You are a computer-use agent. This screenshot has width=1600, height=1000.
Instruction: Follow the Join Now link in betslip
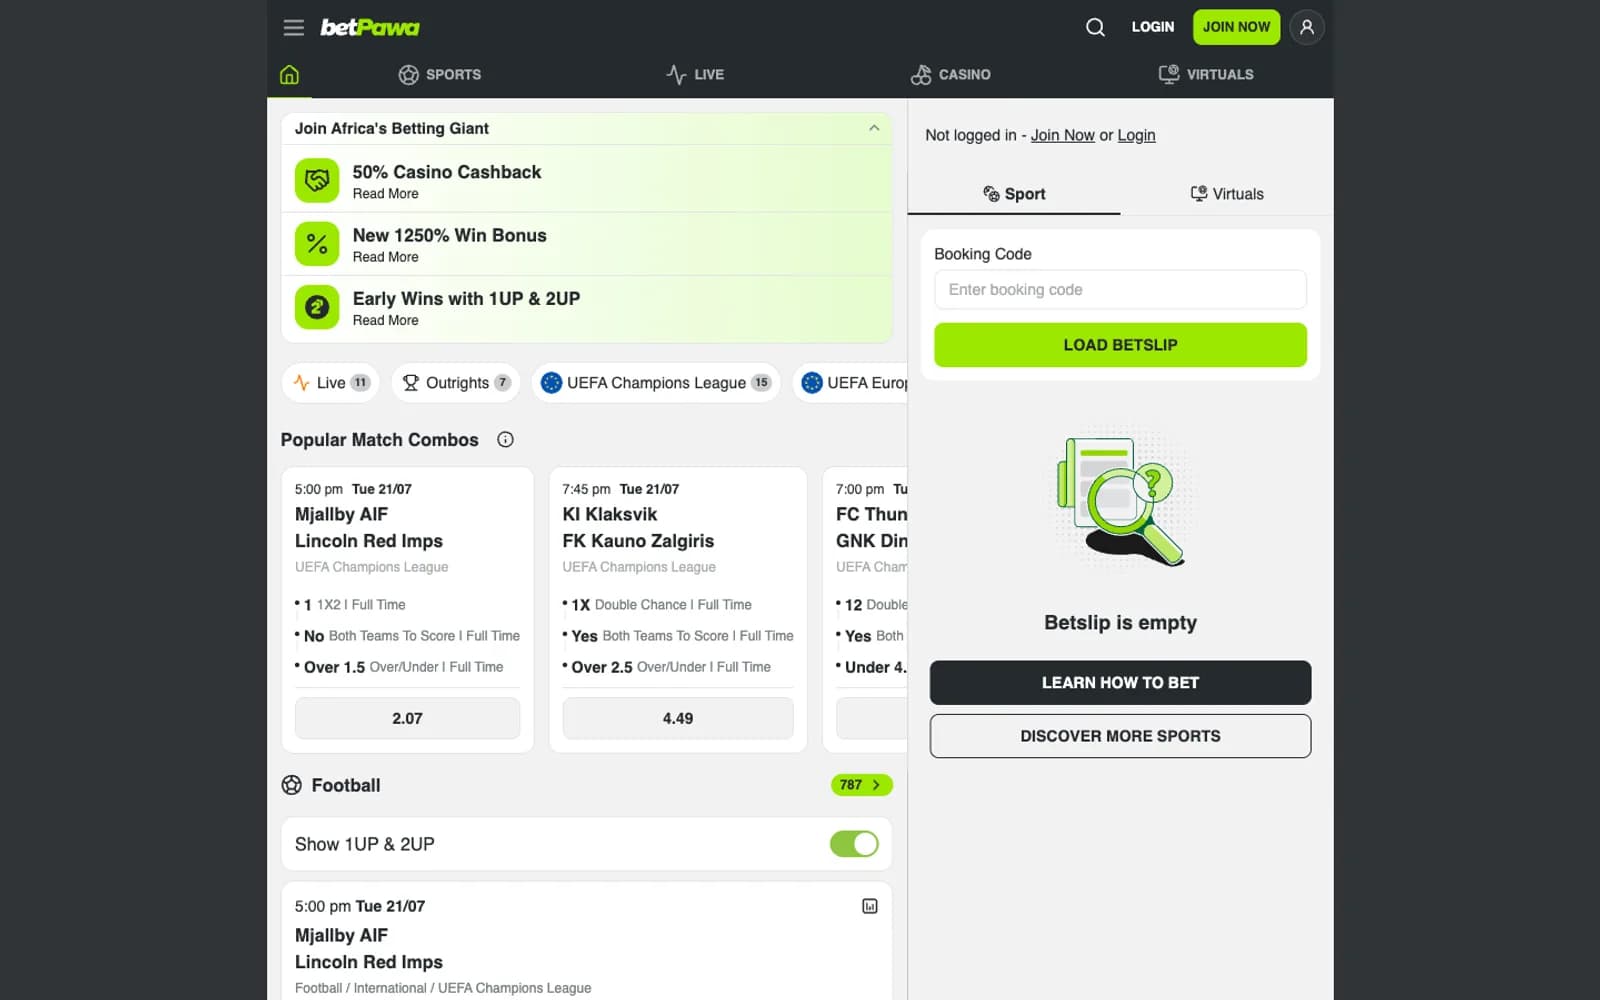1063,135
